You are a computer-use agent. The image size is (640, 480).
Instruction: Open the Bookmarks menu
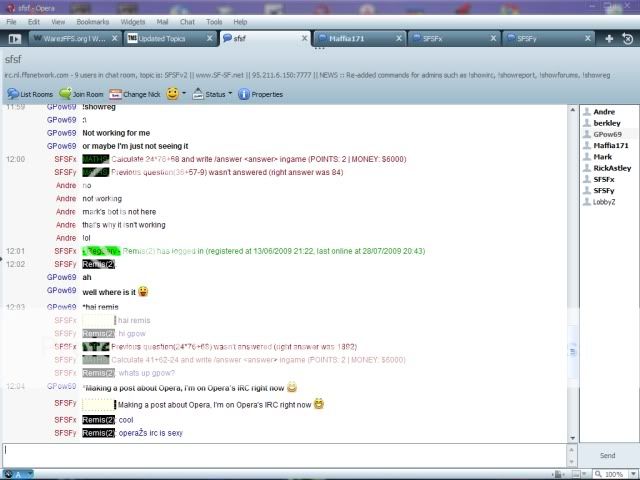pyautogui.click(x=93, y=22)
